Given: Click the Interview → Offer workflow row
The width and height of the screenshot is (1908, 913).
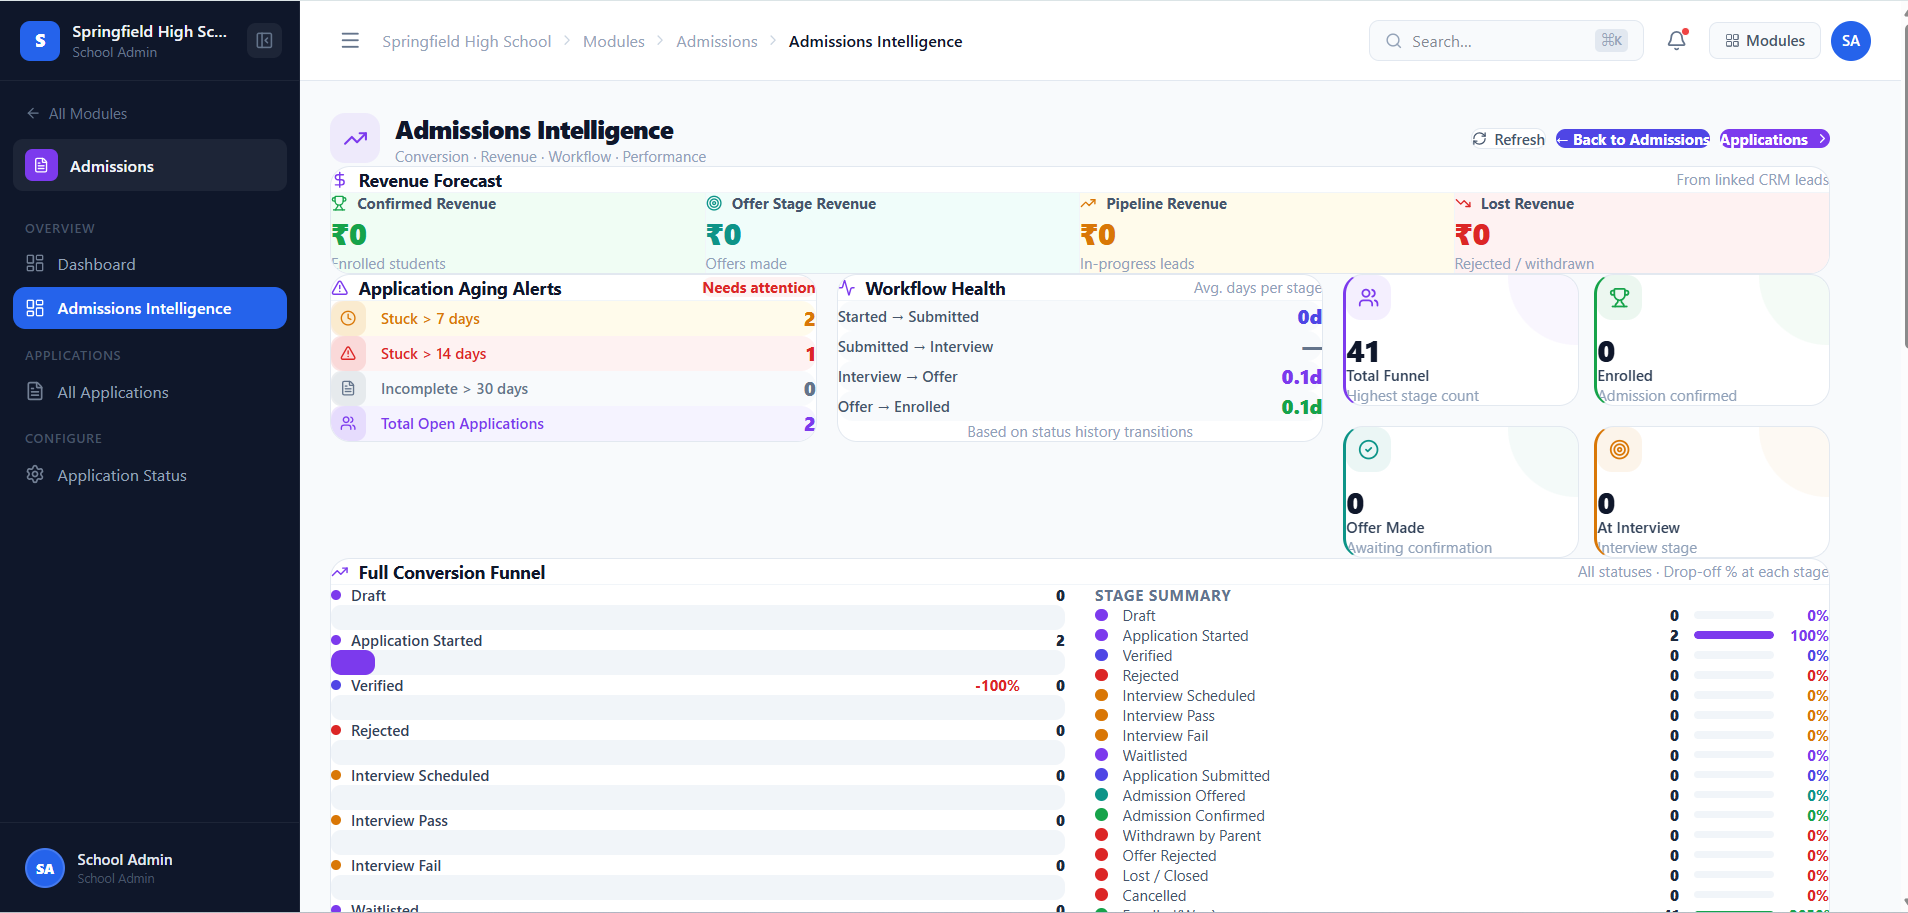Looking at the screenshot, I should (x=1080, y=376).
